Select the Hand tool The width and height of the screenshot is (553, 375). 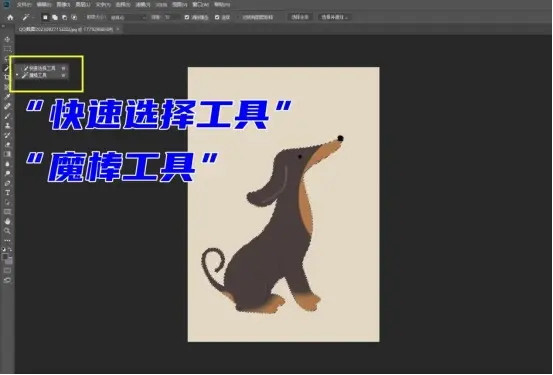[7, 221]
